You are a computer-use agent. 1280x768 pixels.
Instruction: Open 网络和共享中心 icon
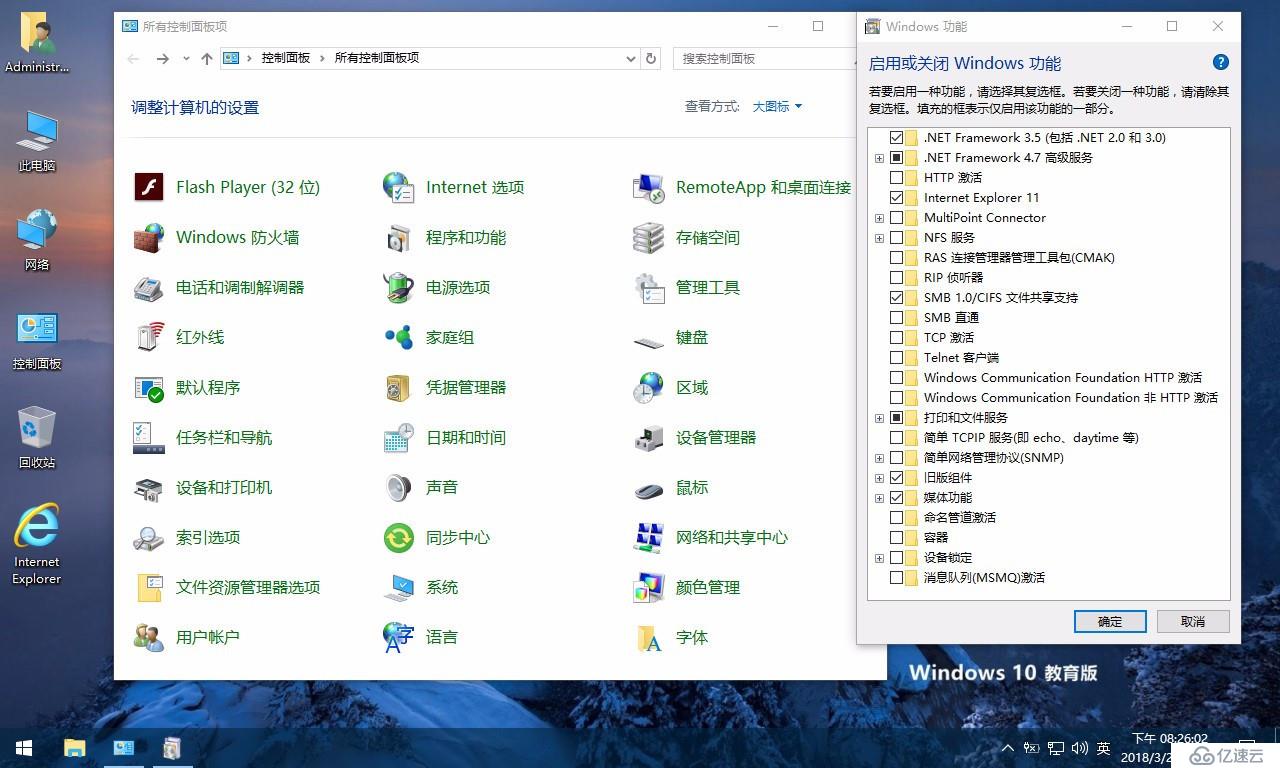pyautogui.click(x=649, y=537)
